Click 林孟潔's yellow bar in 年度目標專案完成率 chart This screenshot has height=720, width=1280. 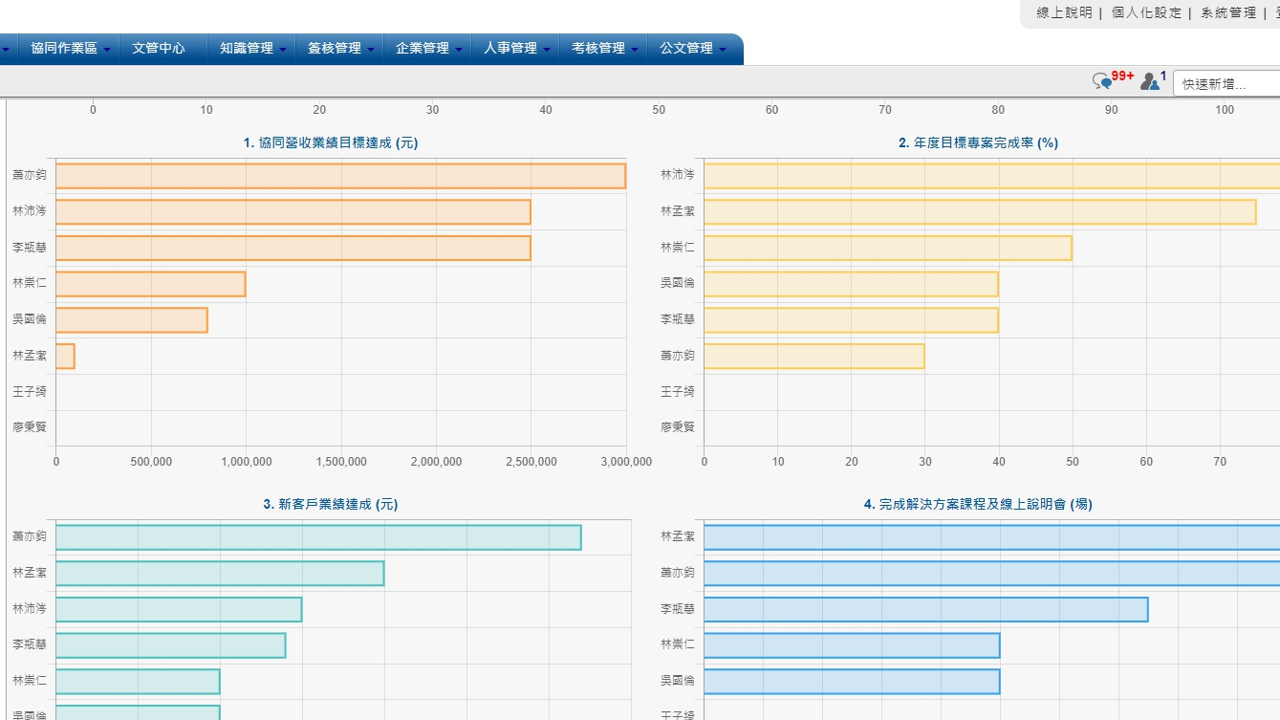(x=980, y=212)
